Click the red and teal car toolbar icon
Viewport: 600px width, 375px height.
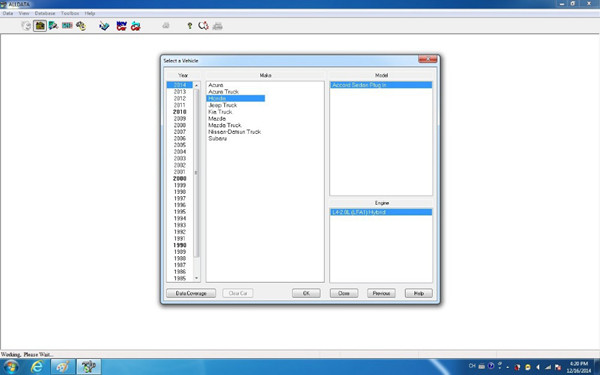pyautogui.click(x=135, y=26)
